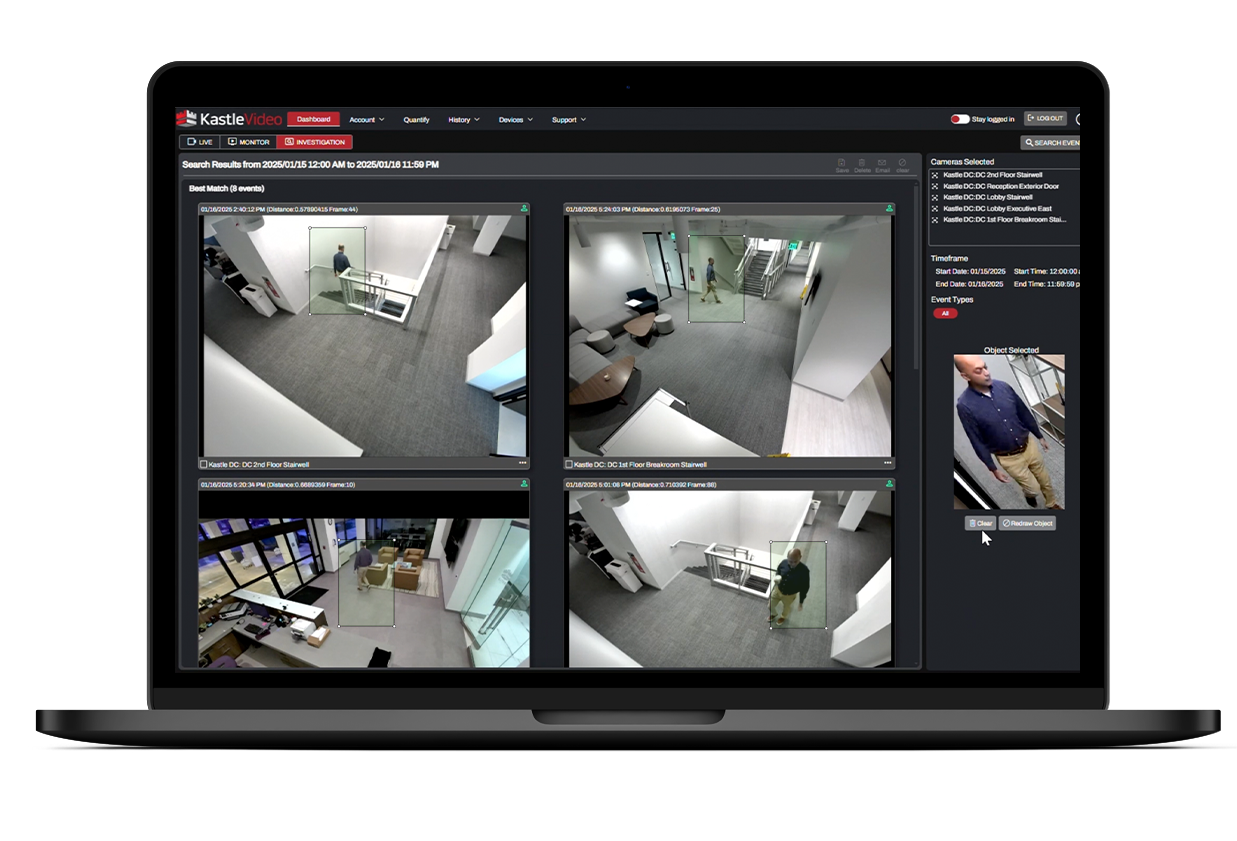
Task: Remove Kastle DC:DC Lobby Executive East camera
Action: pos(935,208)
